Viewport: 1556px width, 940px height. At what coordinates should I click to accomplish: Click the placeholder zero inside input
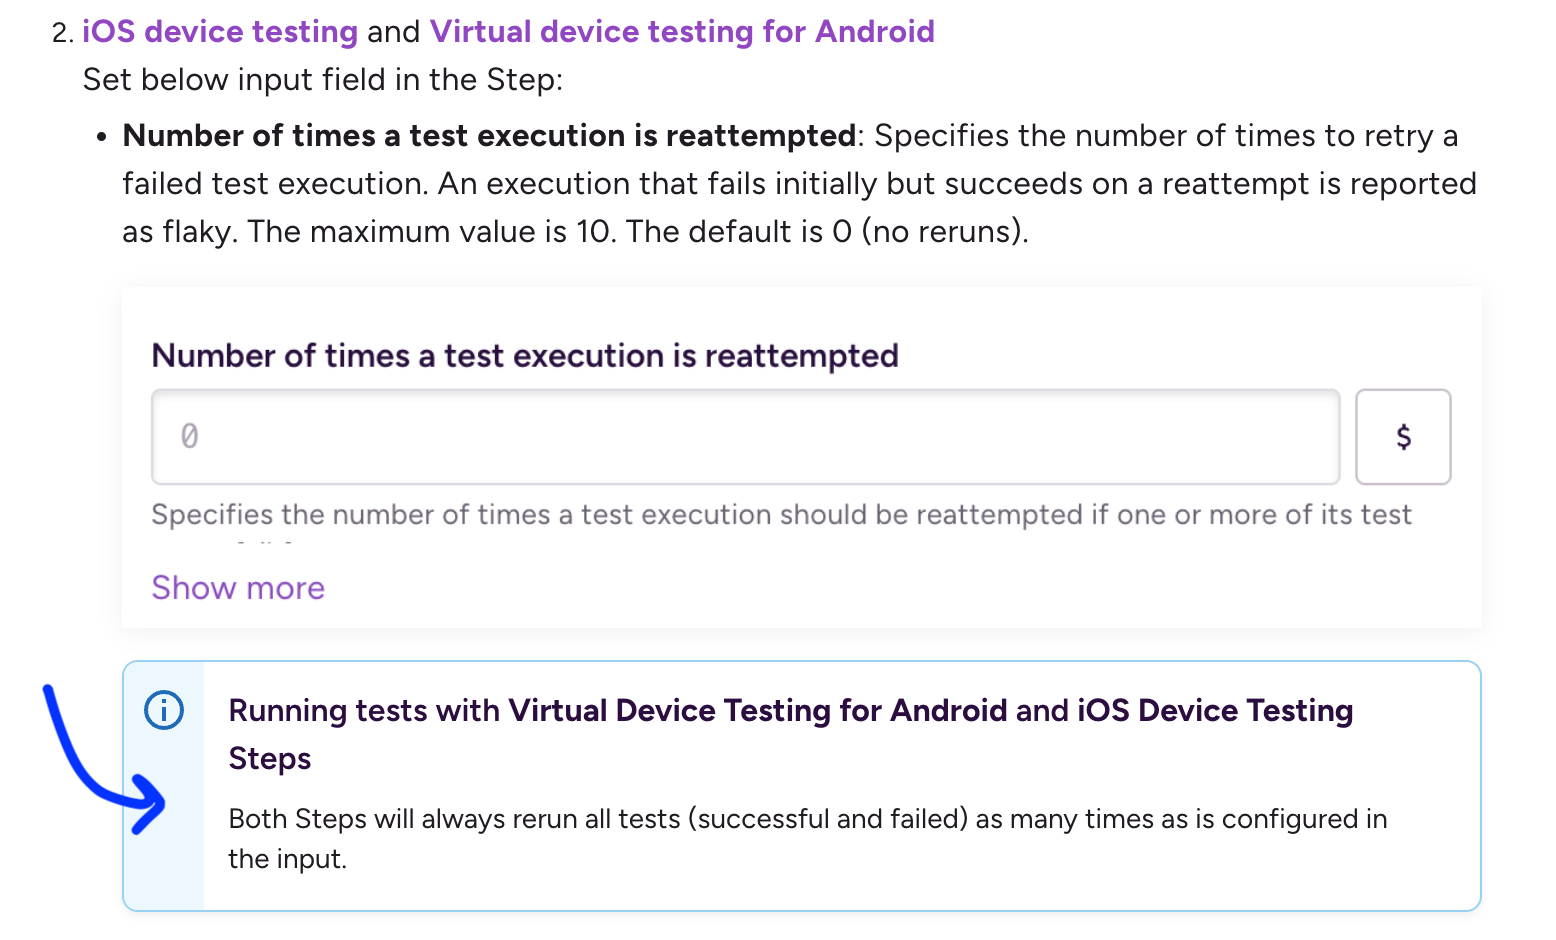point(189,437)
